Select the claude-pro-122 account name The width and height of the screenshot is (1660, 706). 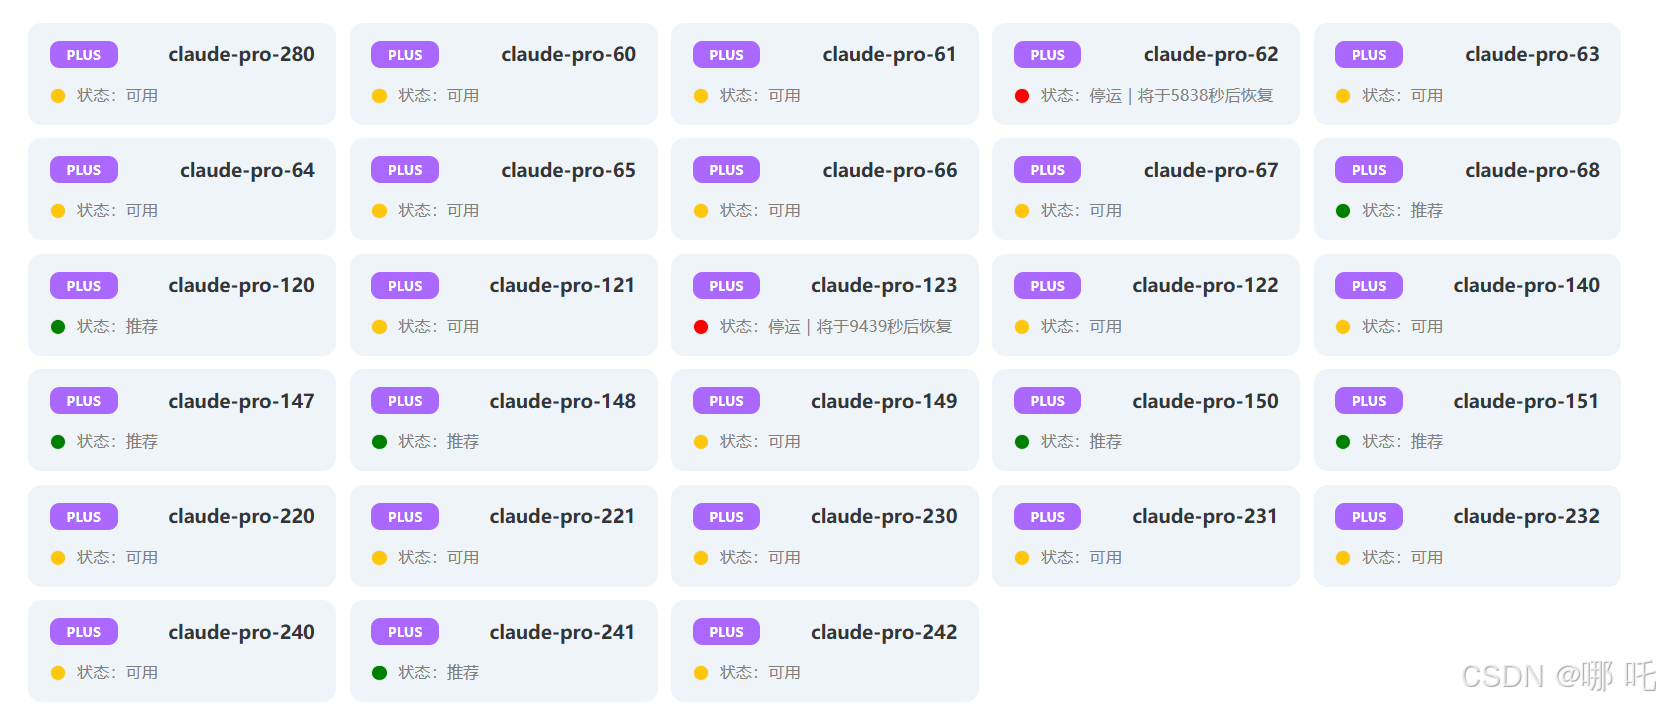click(x=1205, y=286)
